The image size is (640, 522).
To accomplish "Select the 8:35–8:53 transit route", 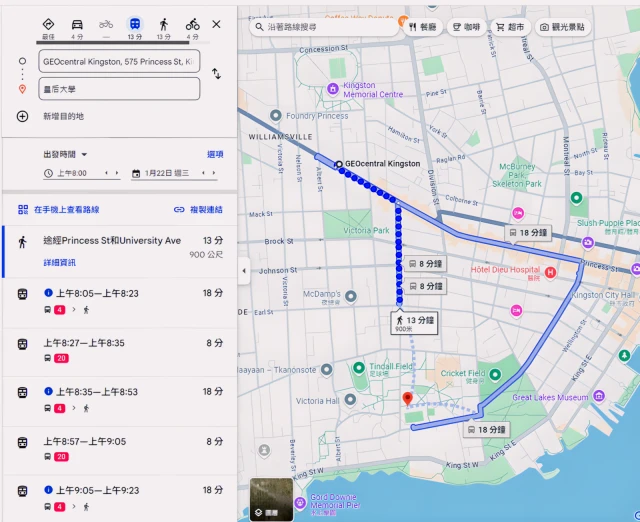I will coord(120,401).
